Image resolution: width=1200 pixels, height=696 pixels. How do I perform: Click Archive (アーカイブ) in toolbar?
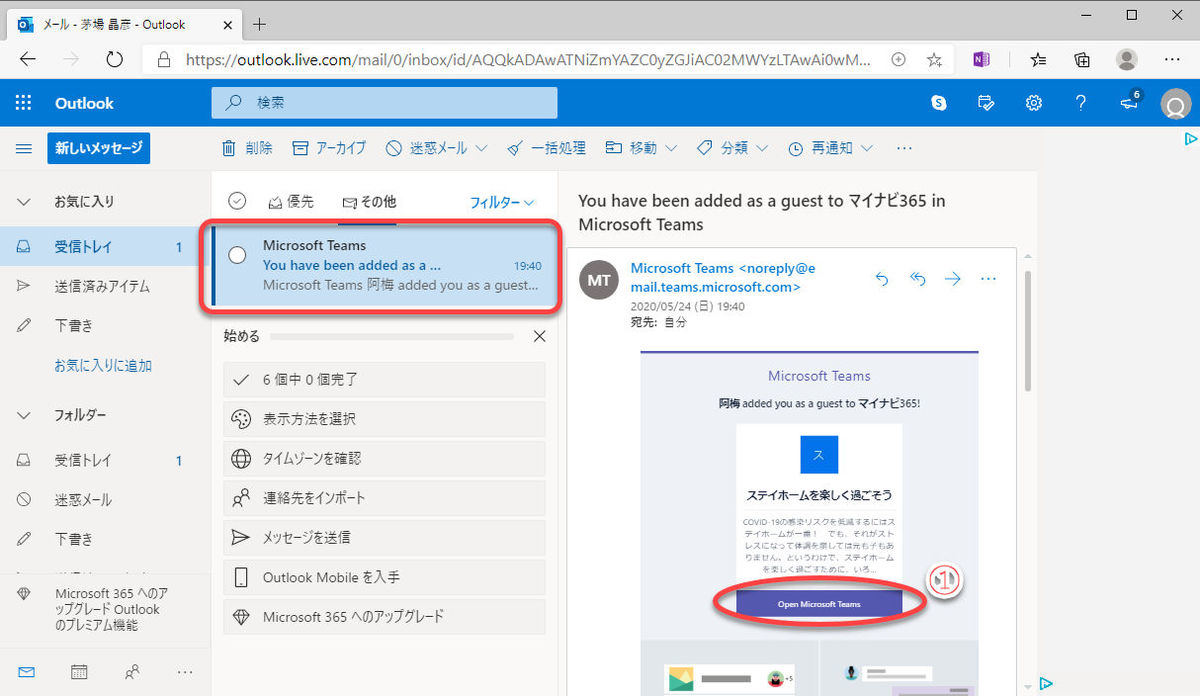pyautogui.click(x=329, y=148)
